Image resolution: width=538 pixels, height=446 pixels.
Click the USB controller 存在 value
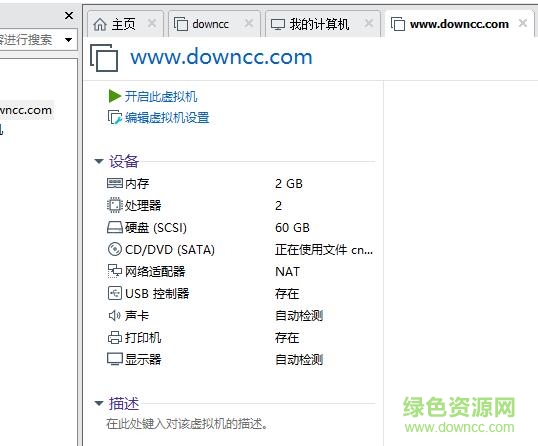[287, 293]
